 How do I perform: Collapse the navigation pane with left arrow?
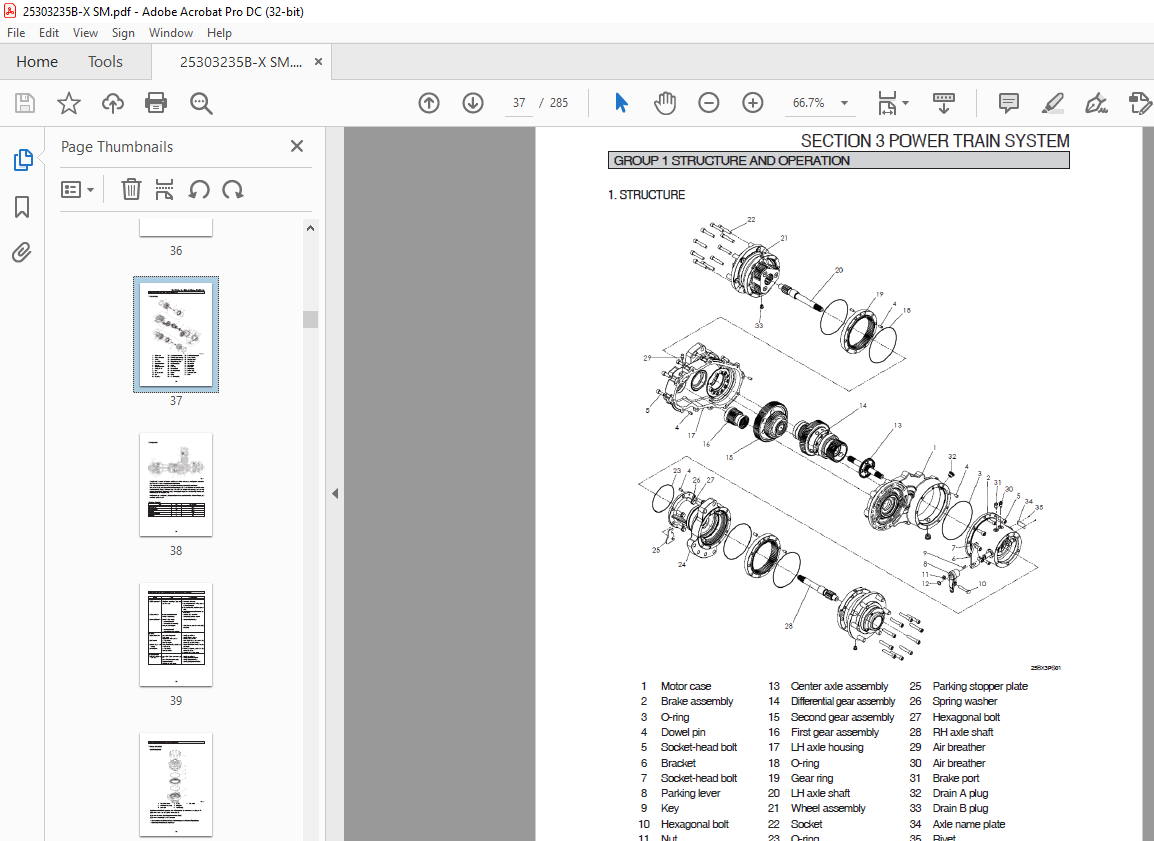tap(335, 494)
